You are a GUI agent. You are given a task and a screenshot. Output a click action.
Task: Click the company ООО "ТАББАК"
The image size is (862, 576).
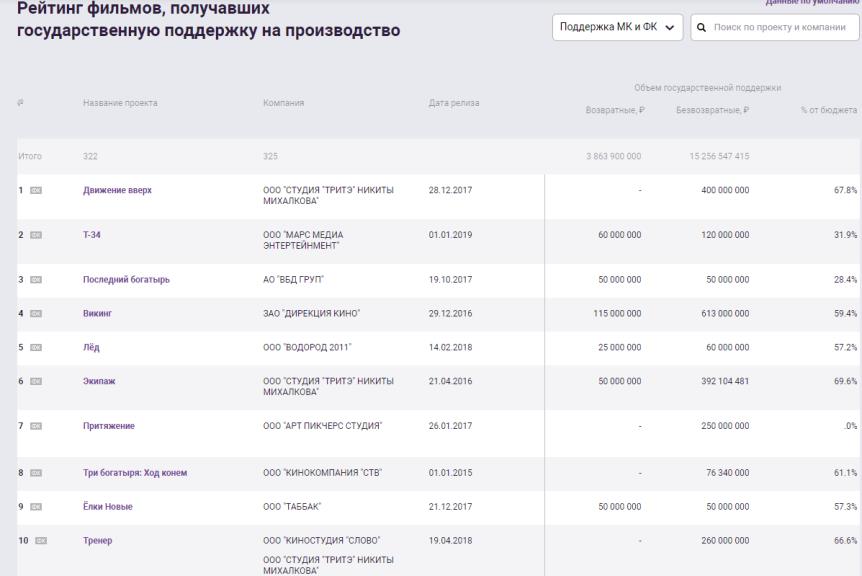[292, 507]
